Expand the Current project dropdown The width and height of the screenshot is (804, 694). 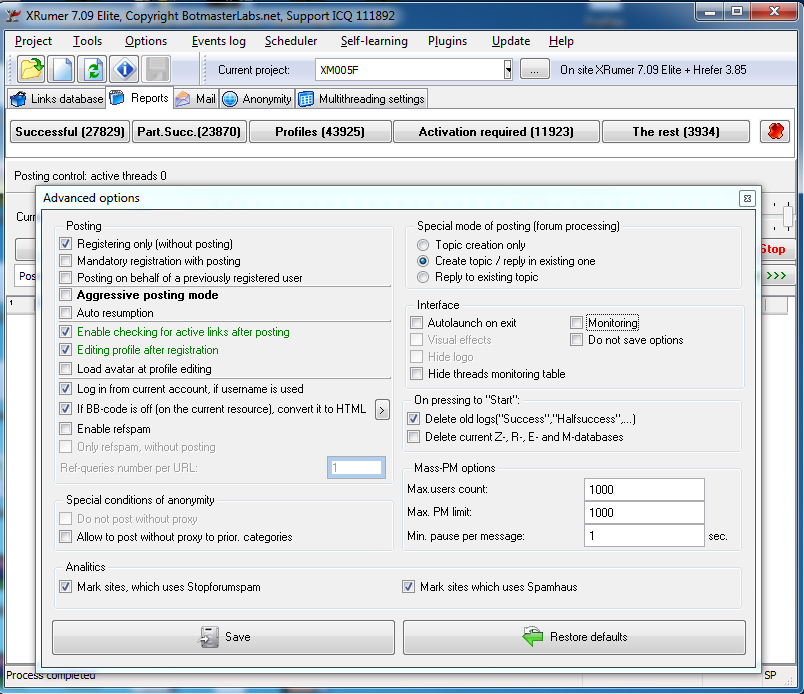(508, 70)
